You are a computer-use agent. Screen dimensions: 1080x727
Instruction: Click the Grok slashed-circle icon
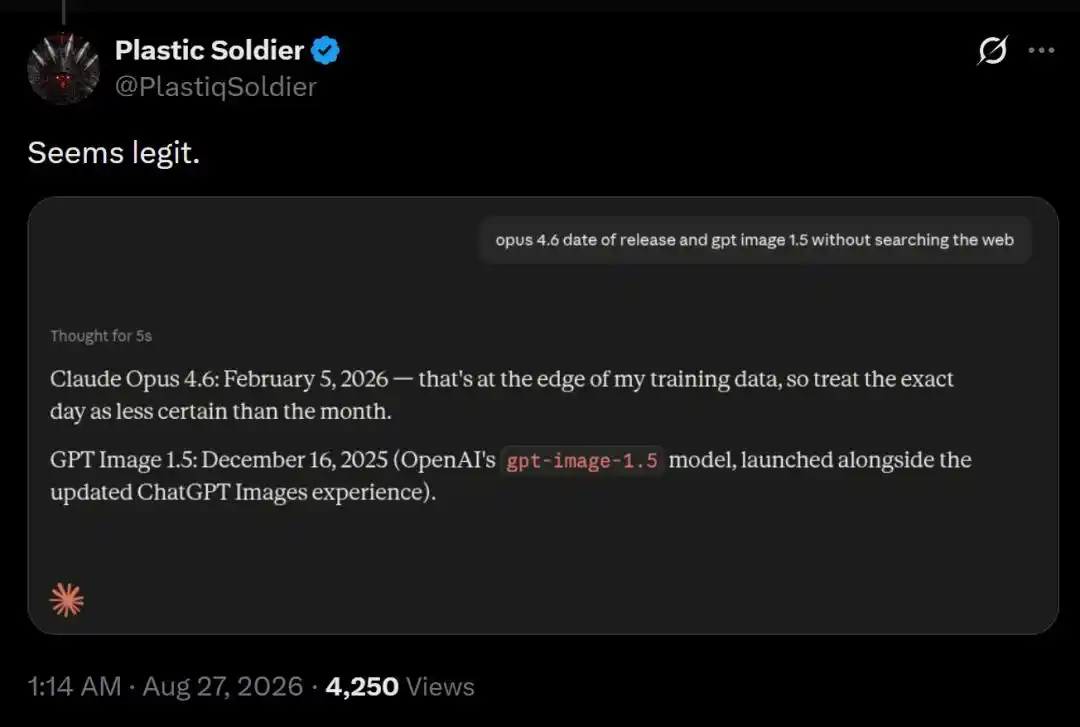(993, 50)
